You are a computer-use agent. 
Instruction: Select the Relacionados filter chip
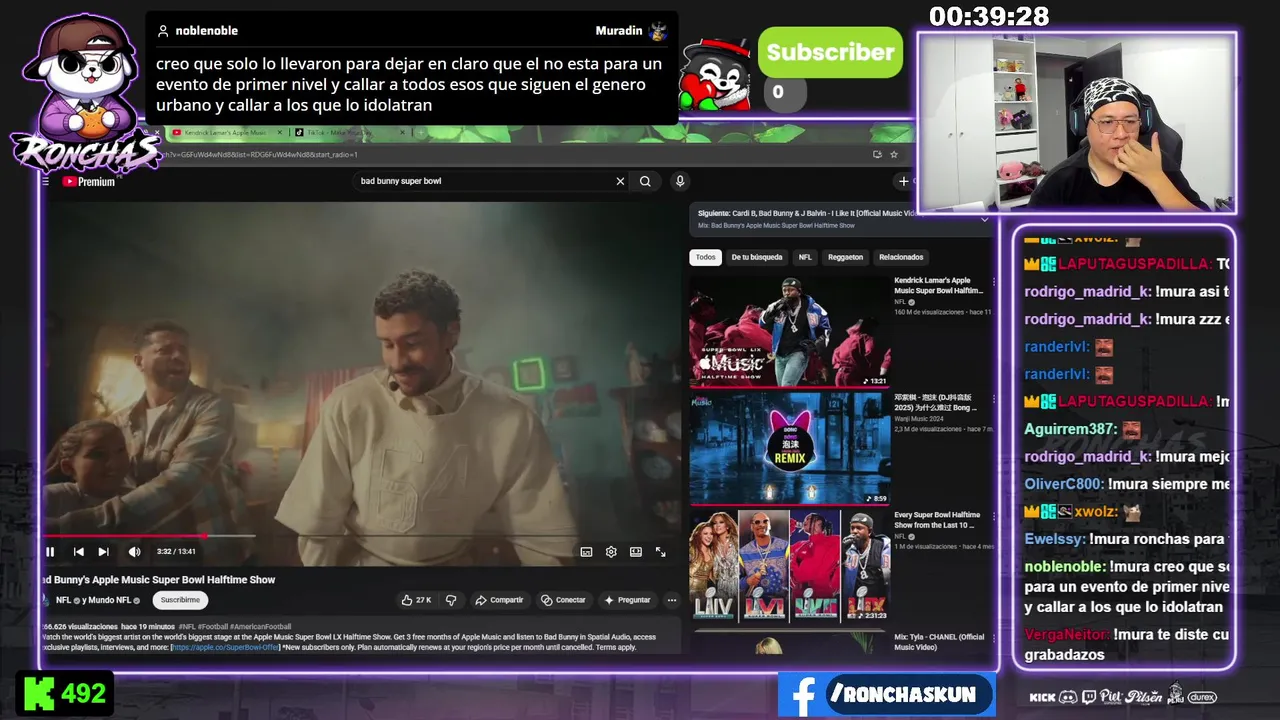pyautogui.click(x=901, y=257)
